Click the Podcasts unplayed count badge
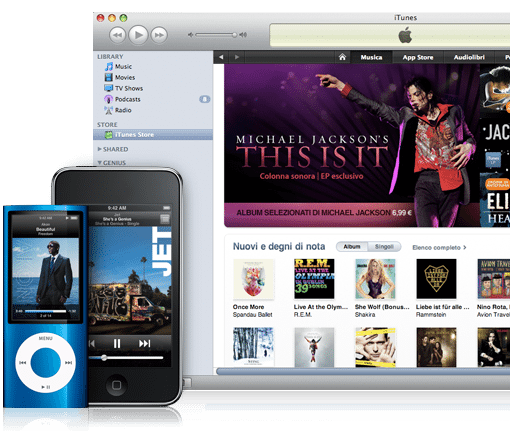 (205, 99)
